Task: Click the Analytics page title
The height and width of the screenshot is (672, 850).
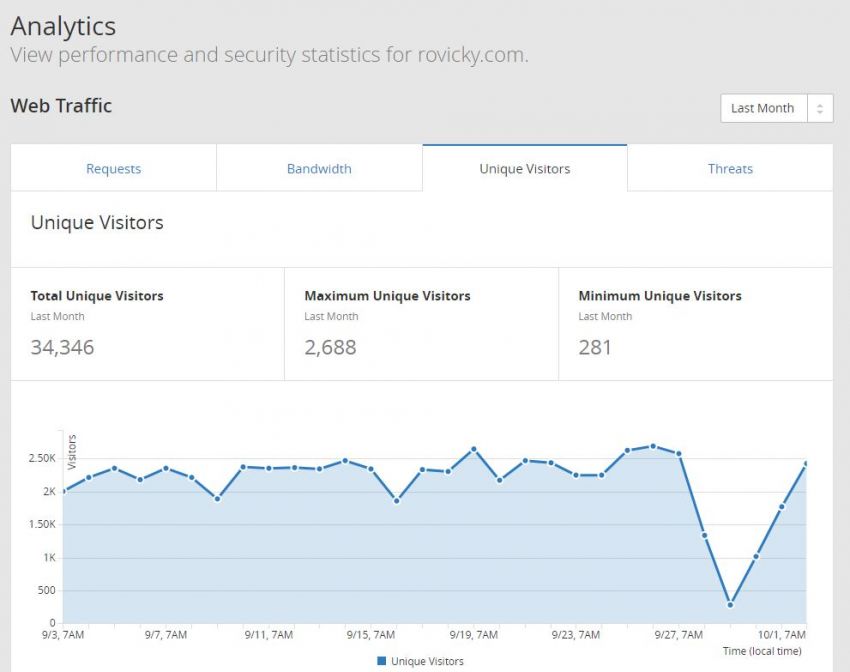Action: tap(63, 26)
